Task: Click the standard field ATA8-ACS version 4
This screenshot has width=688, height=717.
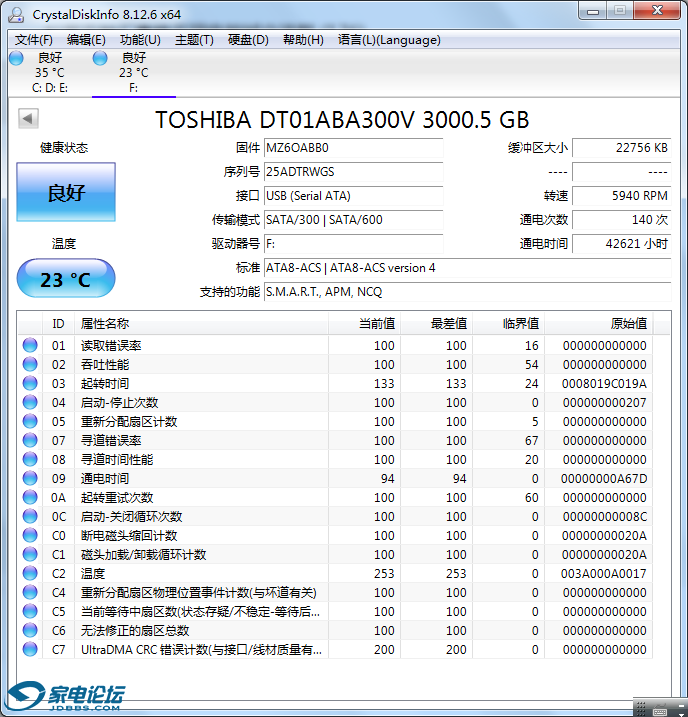Action: [x=468, y=268]
